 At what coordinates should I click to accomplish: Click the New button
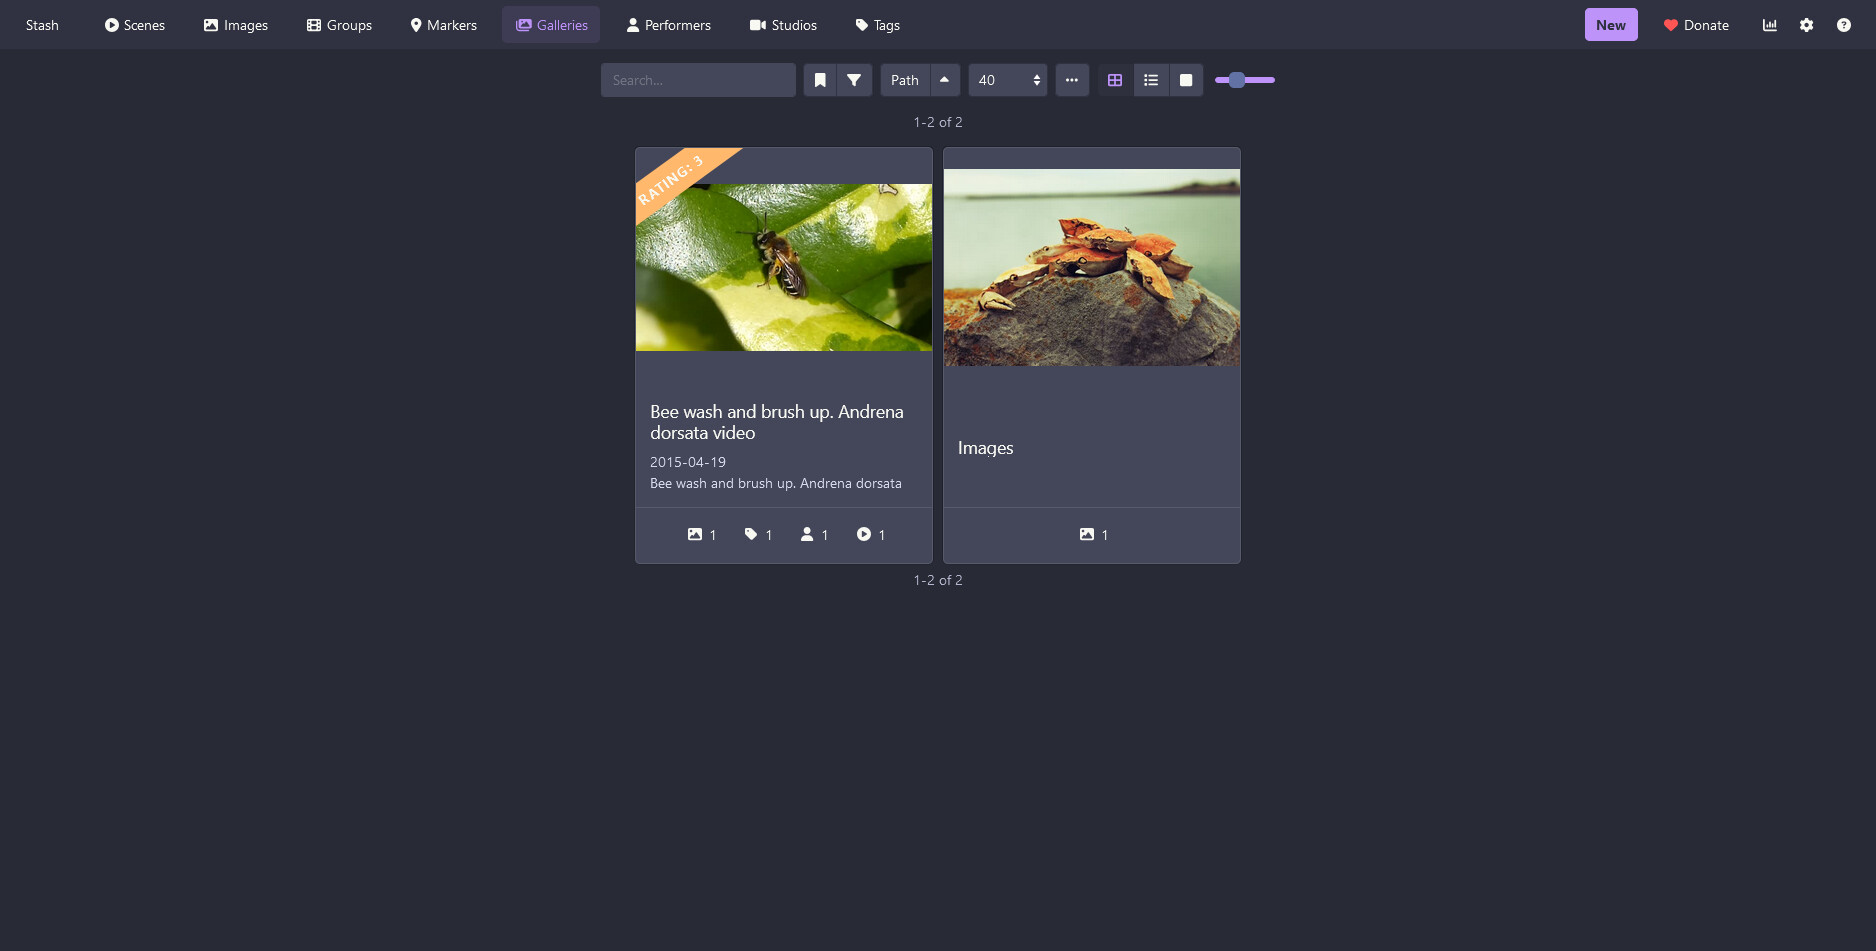coord(1610,25)
